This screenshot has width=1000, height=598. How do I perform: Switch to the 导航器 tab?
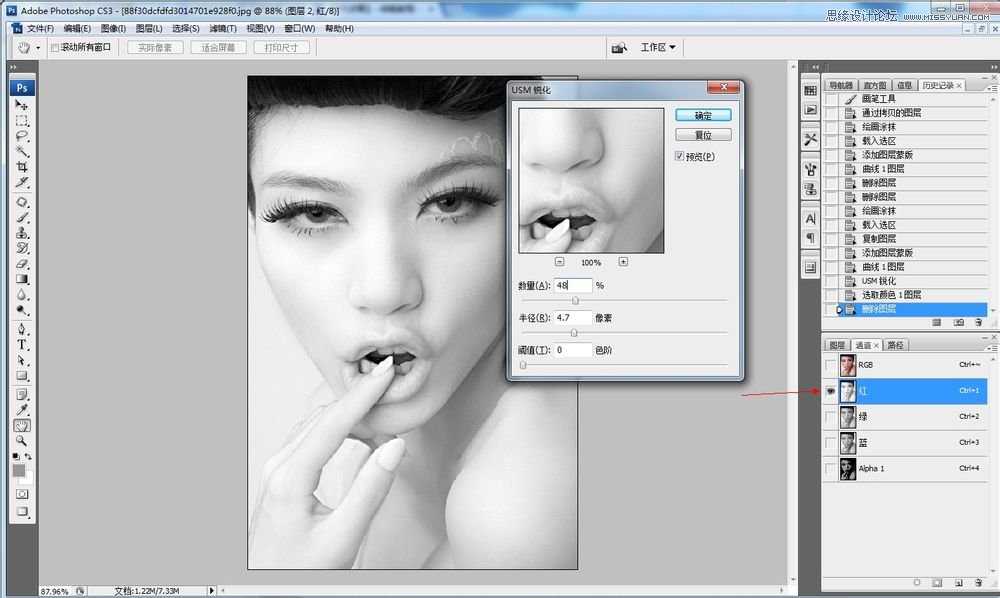pos(841,85)
